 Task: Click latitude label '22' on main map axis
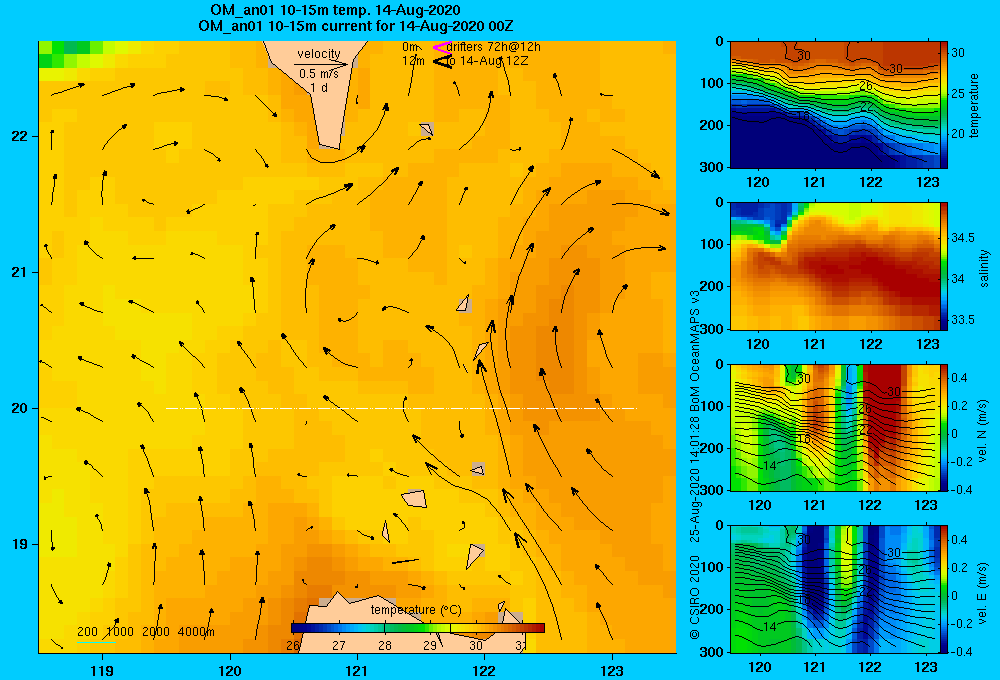pos(20,137)
